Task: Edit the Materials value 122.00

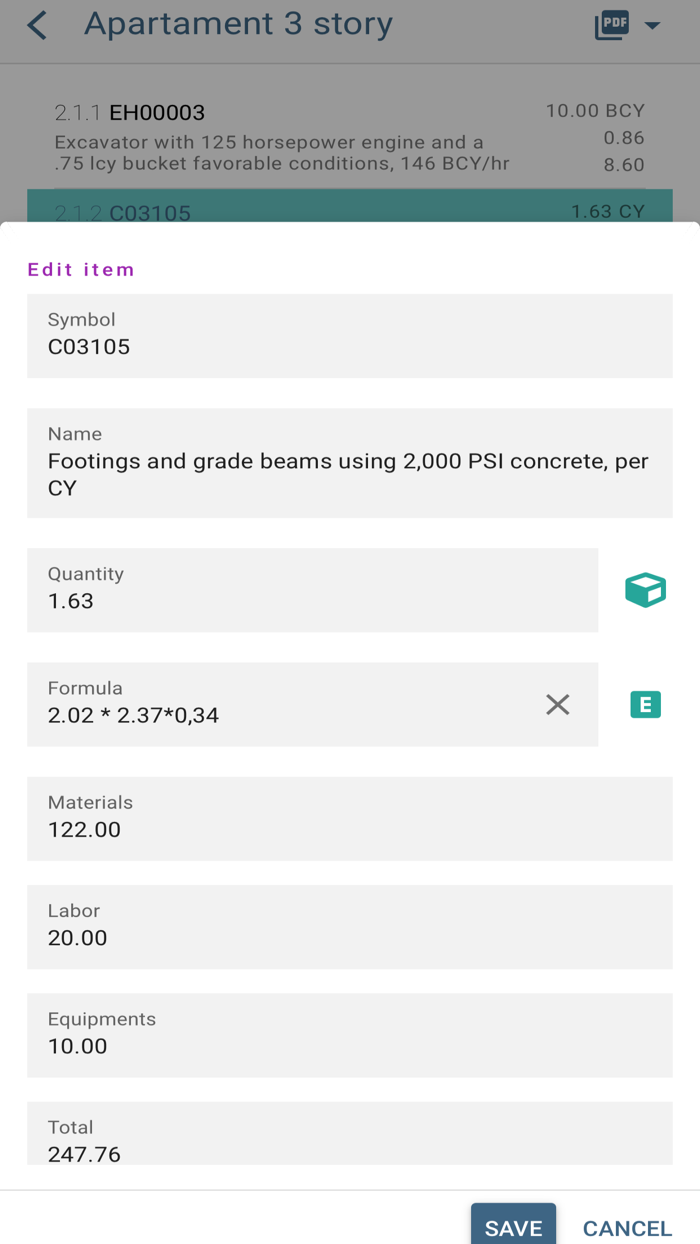Action: click(350, 817)
